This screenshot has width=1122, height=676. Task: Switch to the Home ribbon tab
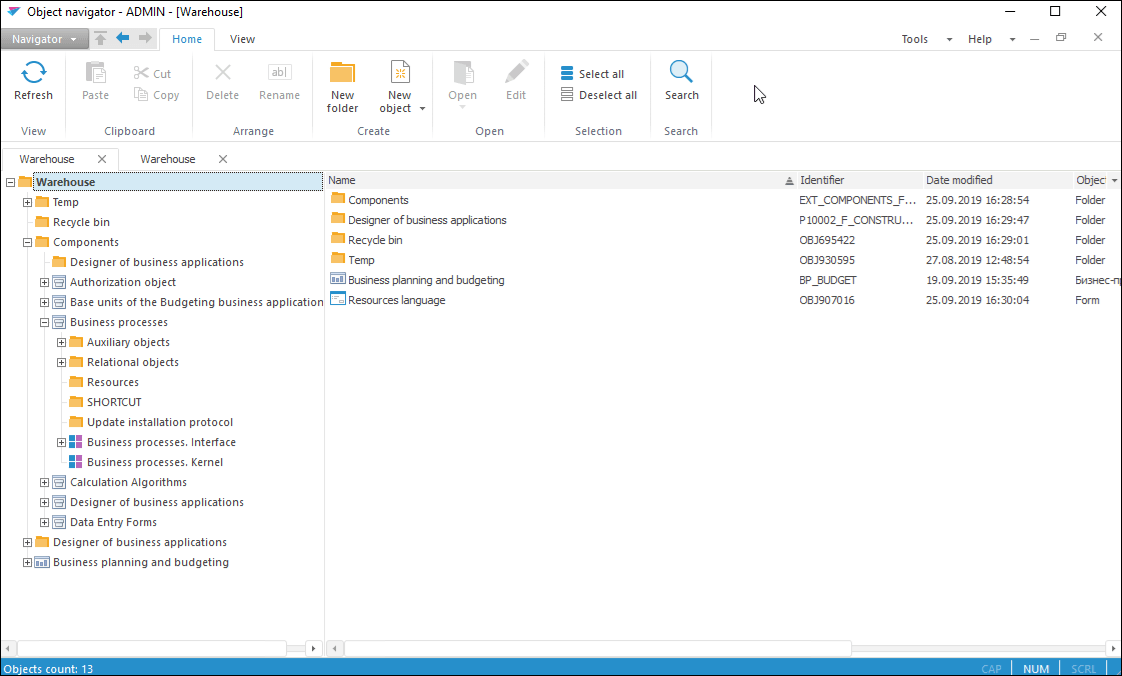pos(187,39)
